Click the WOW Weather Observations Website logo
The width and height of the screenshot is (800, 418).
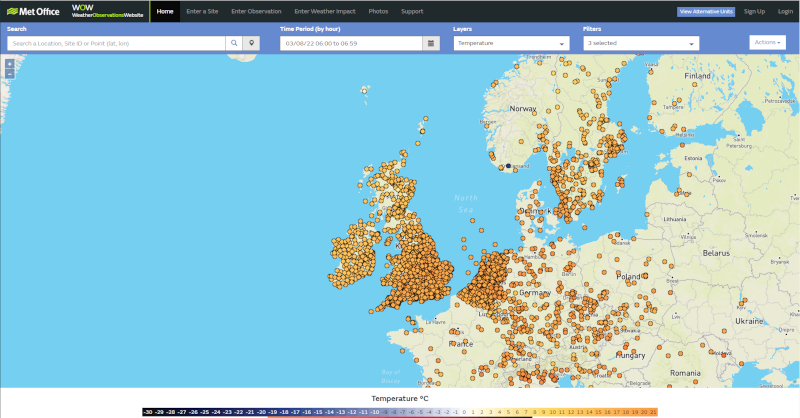tap(107, 11)
